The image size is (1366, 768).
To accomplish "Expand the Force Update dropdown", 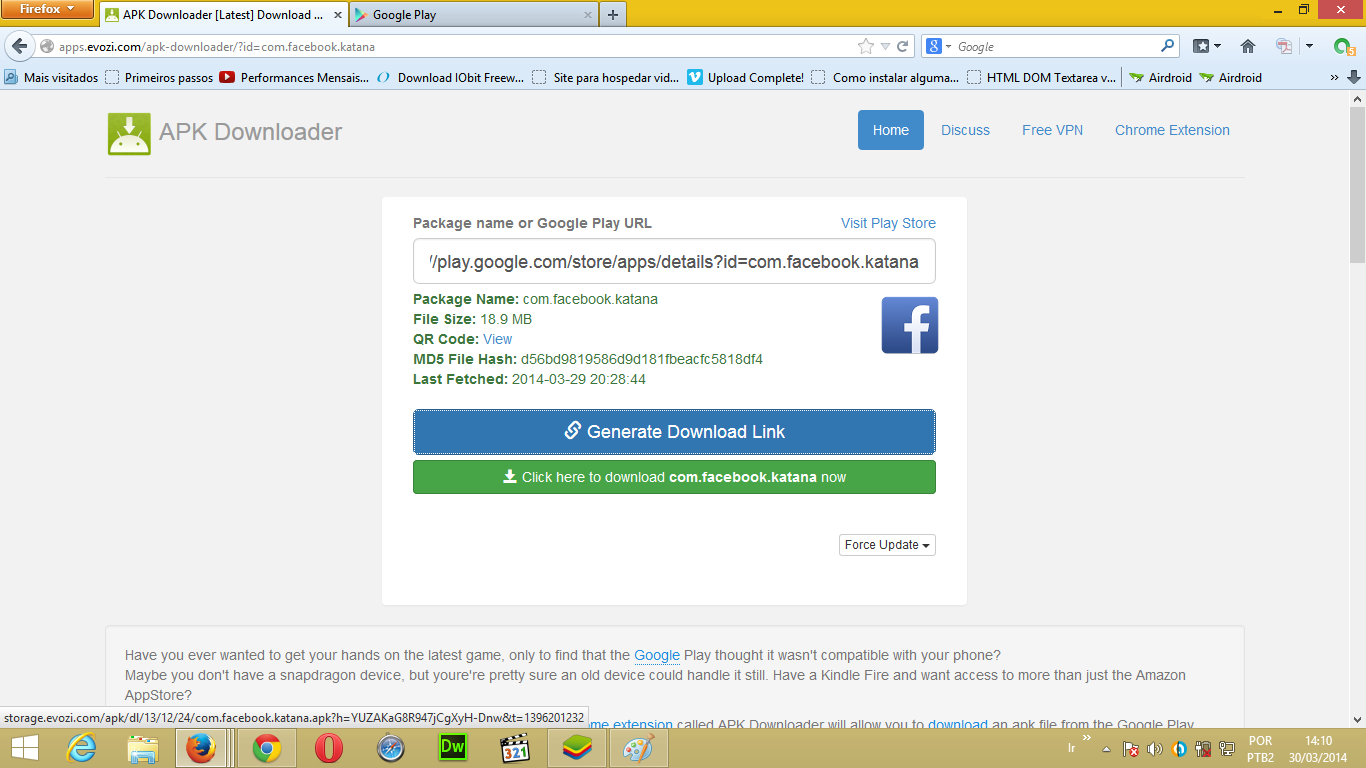I will [887, 545].
